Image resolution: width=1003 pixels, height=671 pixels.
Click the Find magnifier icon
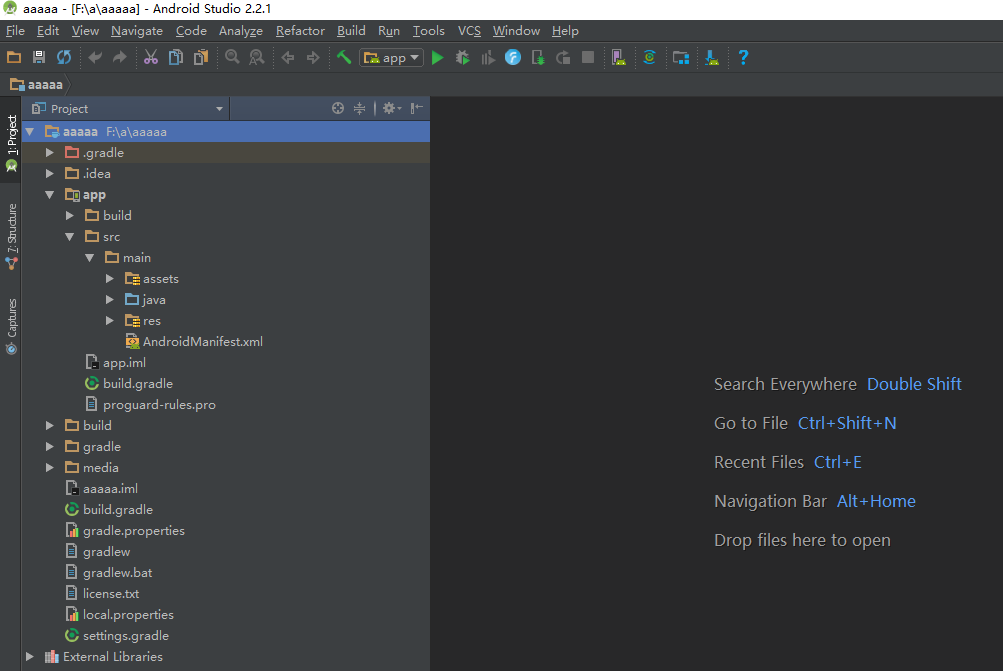(232, 58)
